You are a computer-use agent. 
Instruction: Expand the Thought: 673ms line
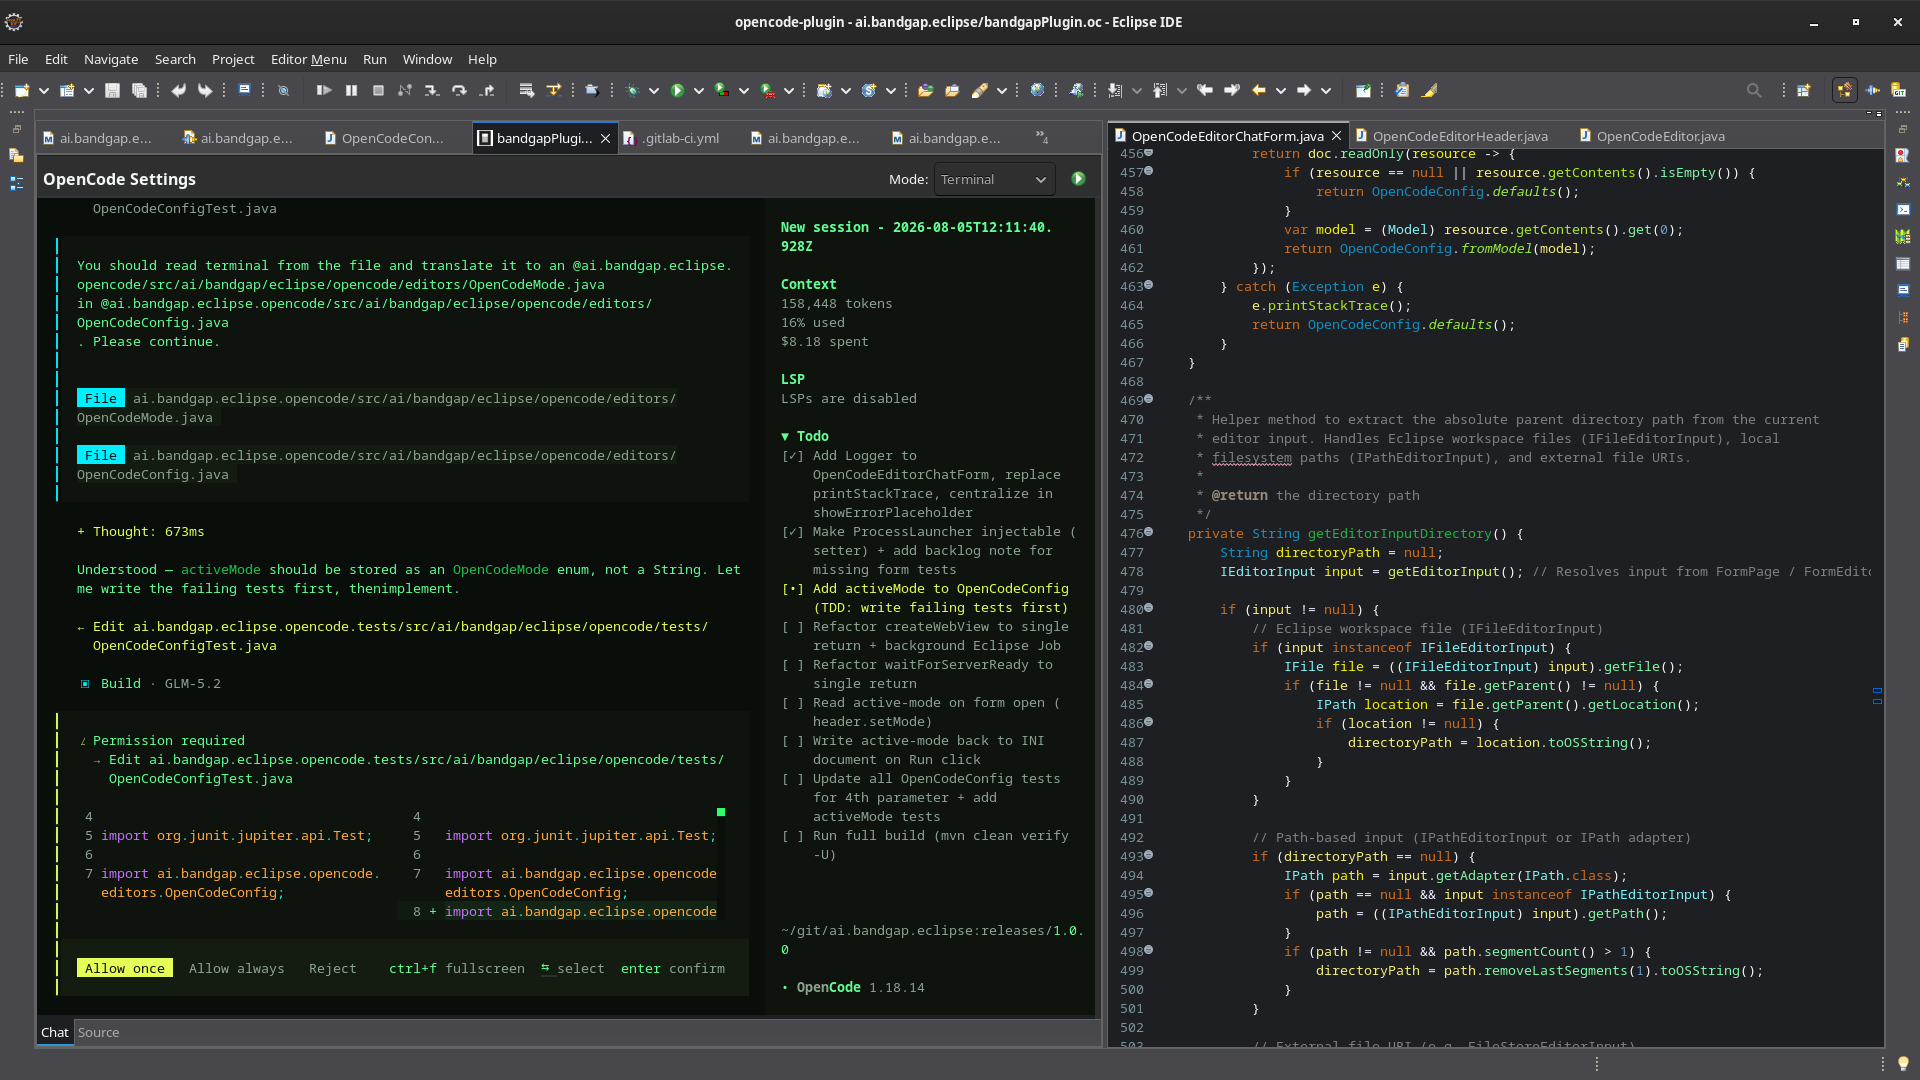point(141,532)
